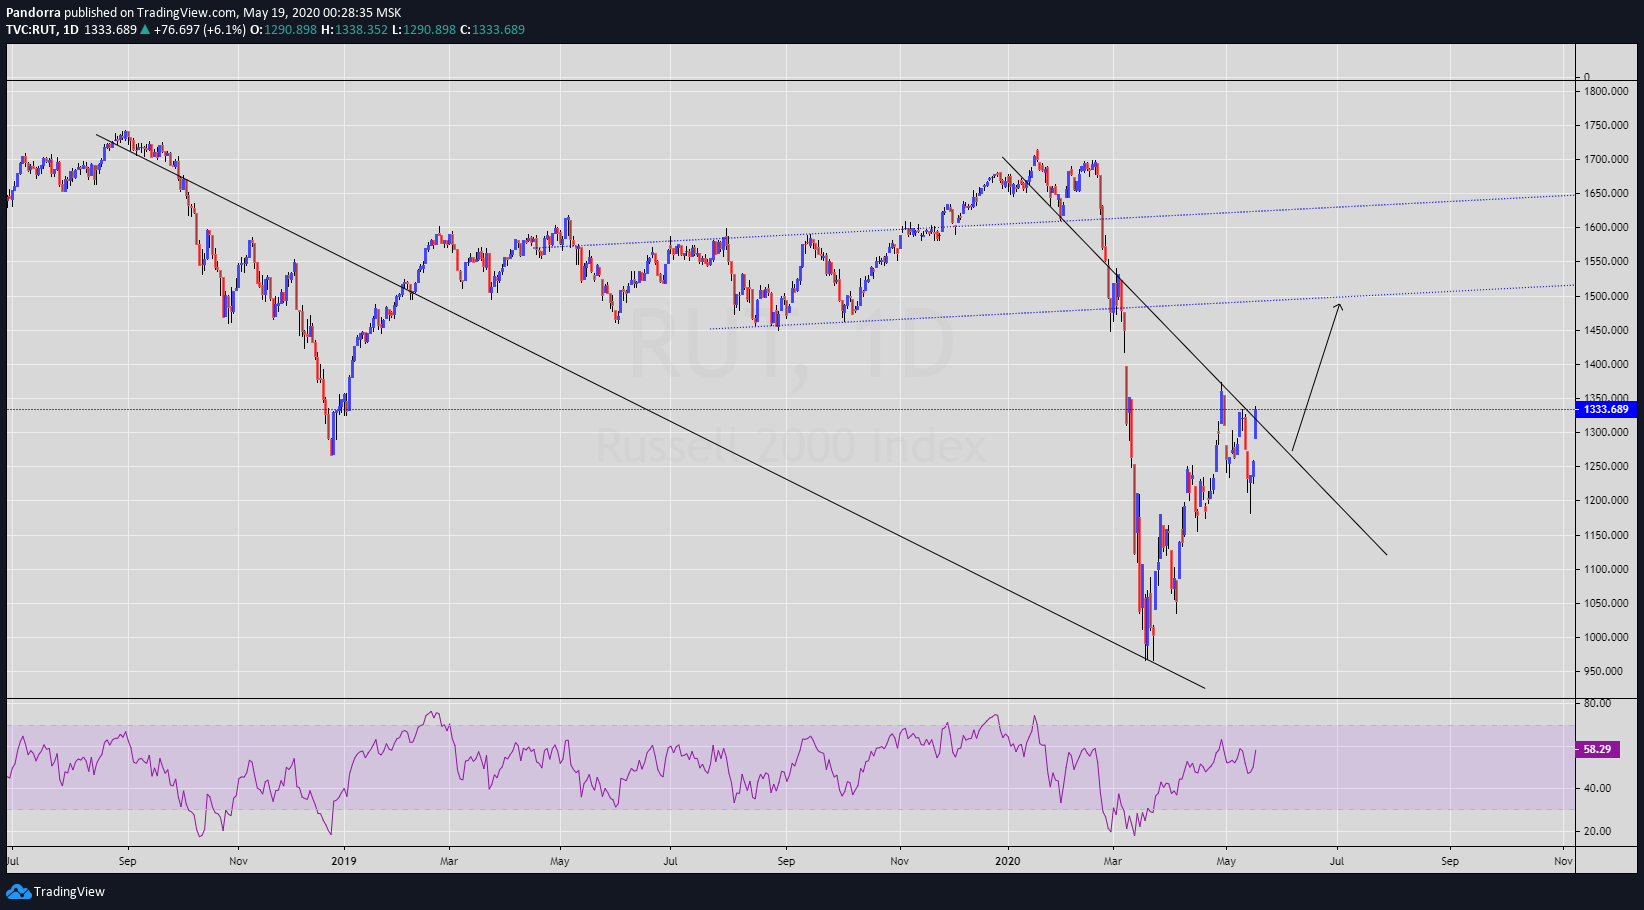Click the 2020 year label on time axis
Screen dimensions: 1644x910
(x=1007, y=861)
